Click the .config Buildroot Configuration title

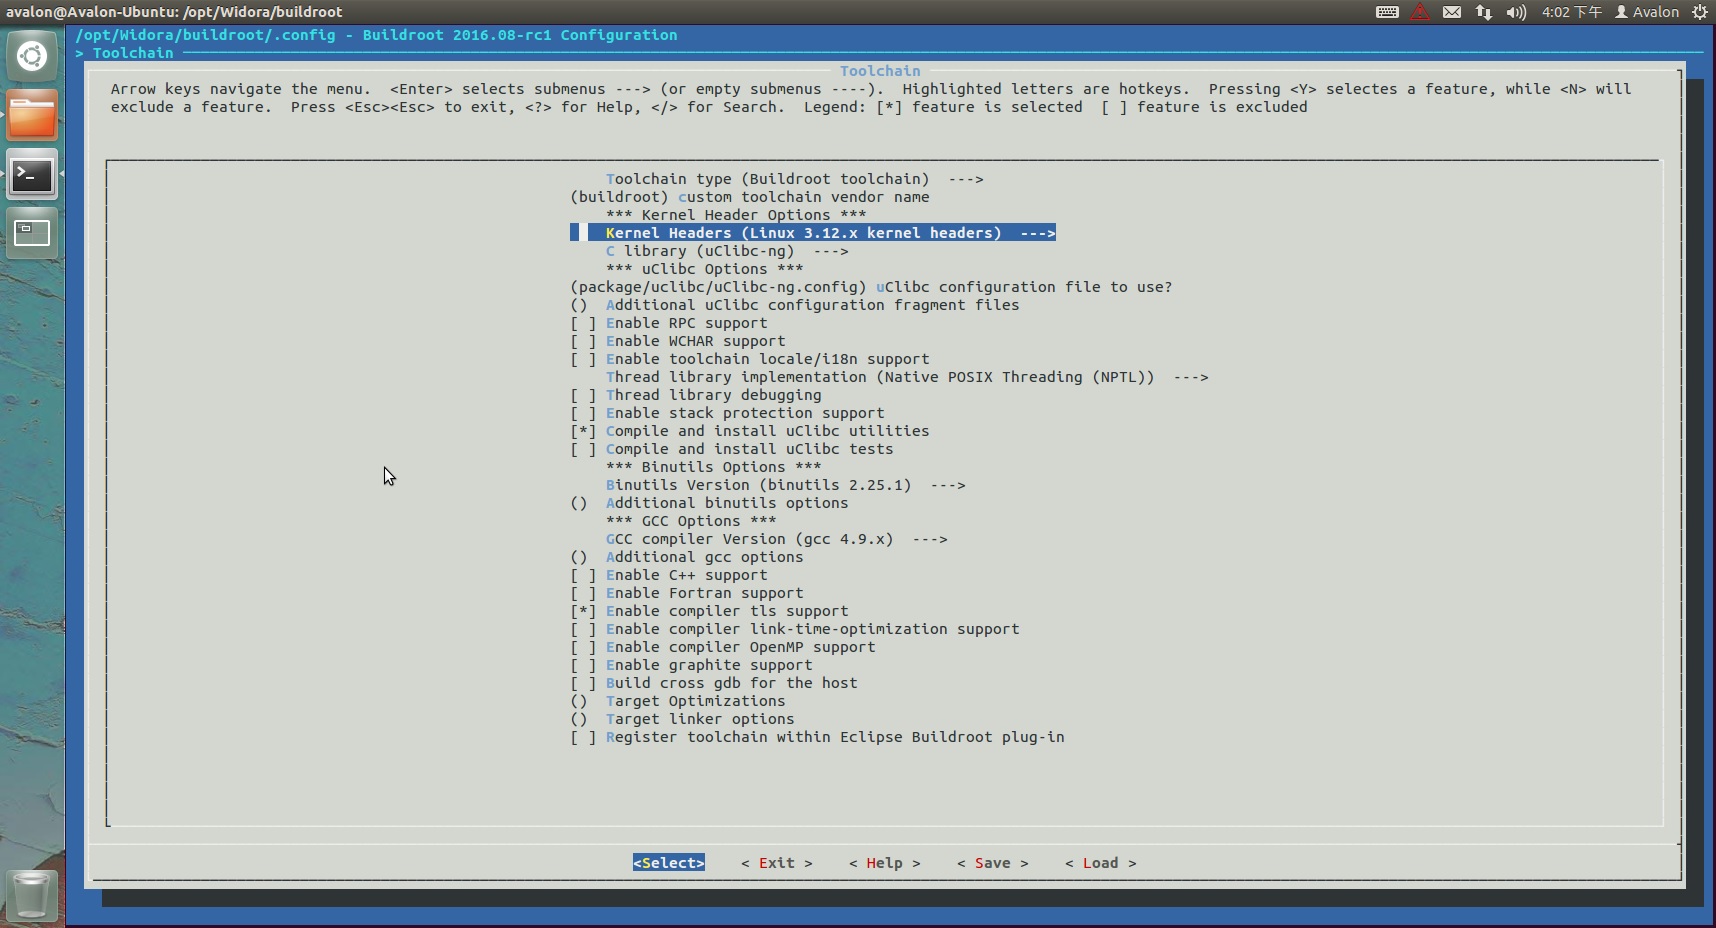coord(377,35)
